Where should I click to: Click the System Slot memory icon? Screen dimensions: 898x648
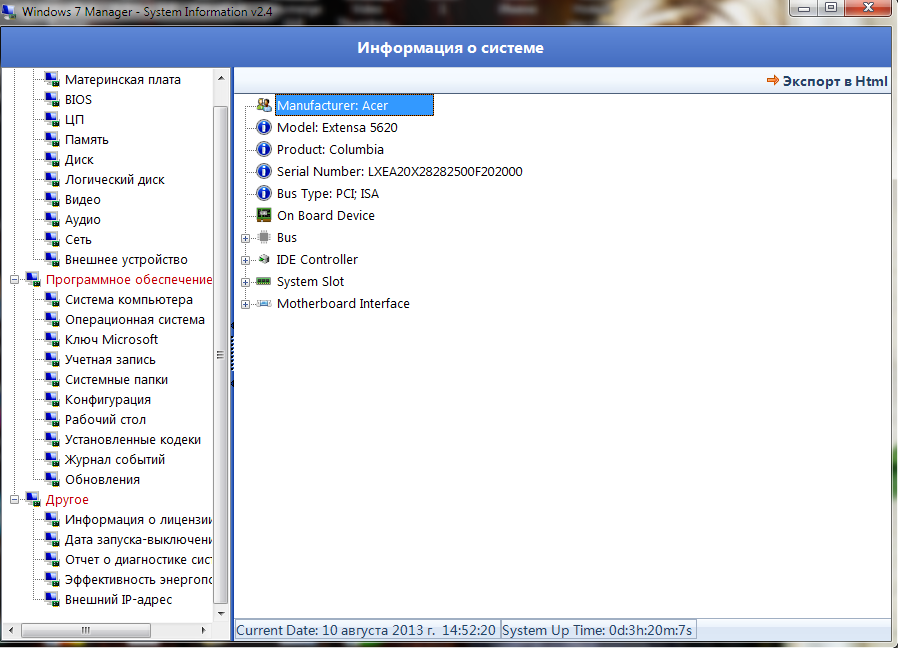click(263, 281)
